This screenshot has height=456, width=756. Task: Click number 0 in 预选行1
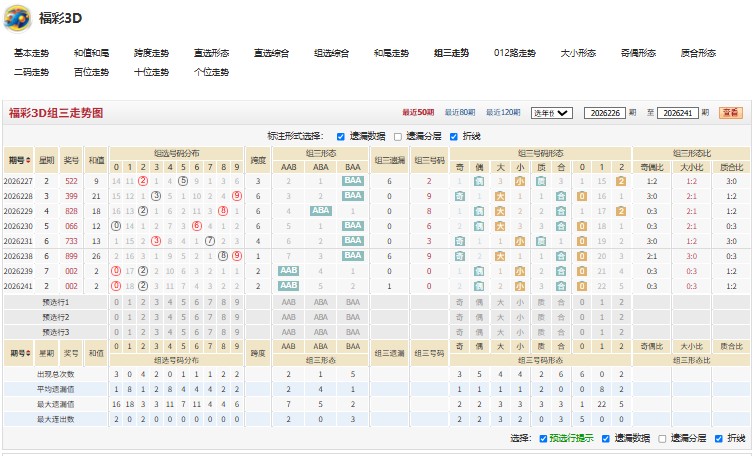coord(116,302)
